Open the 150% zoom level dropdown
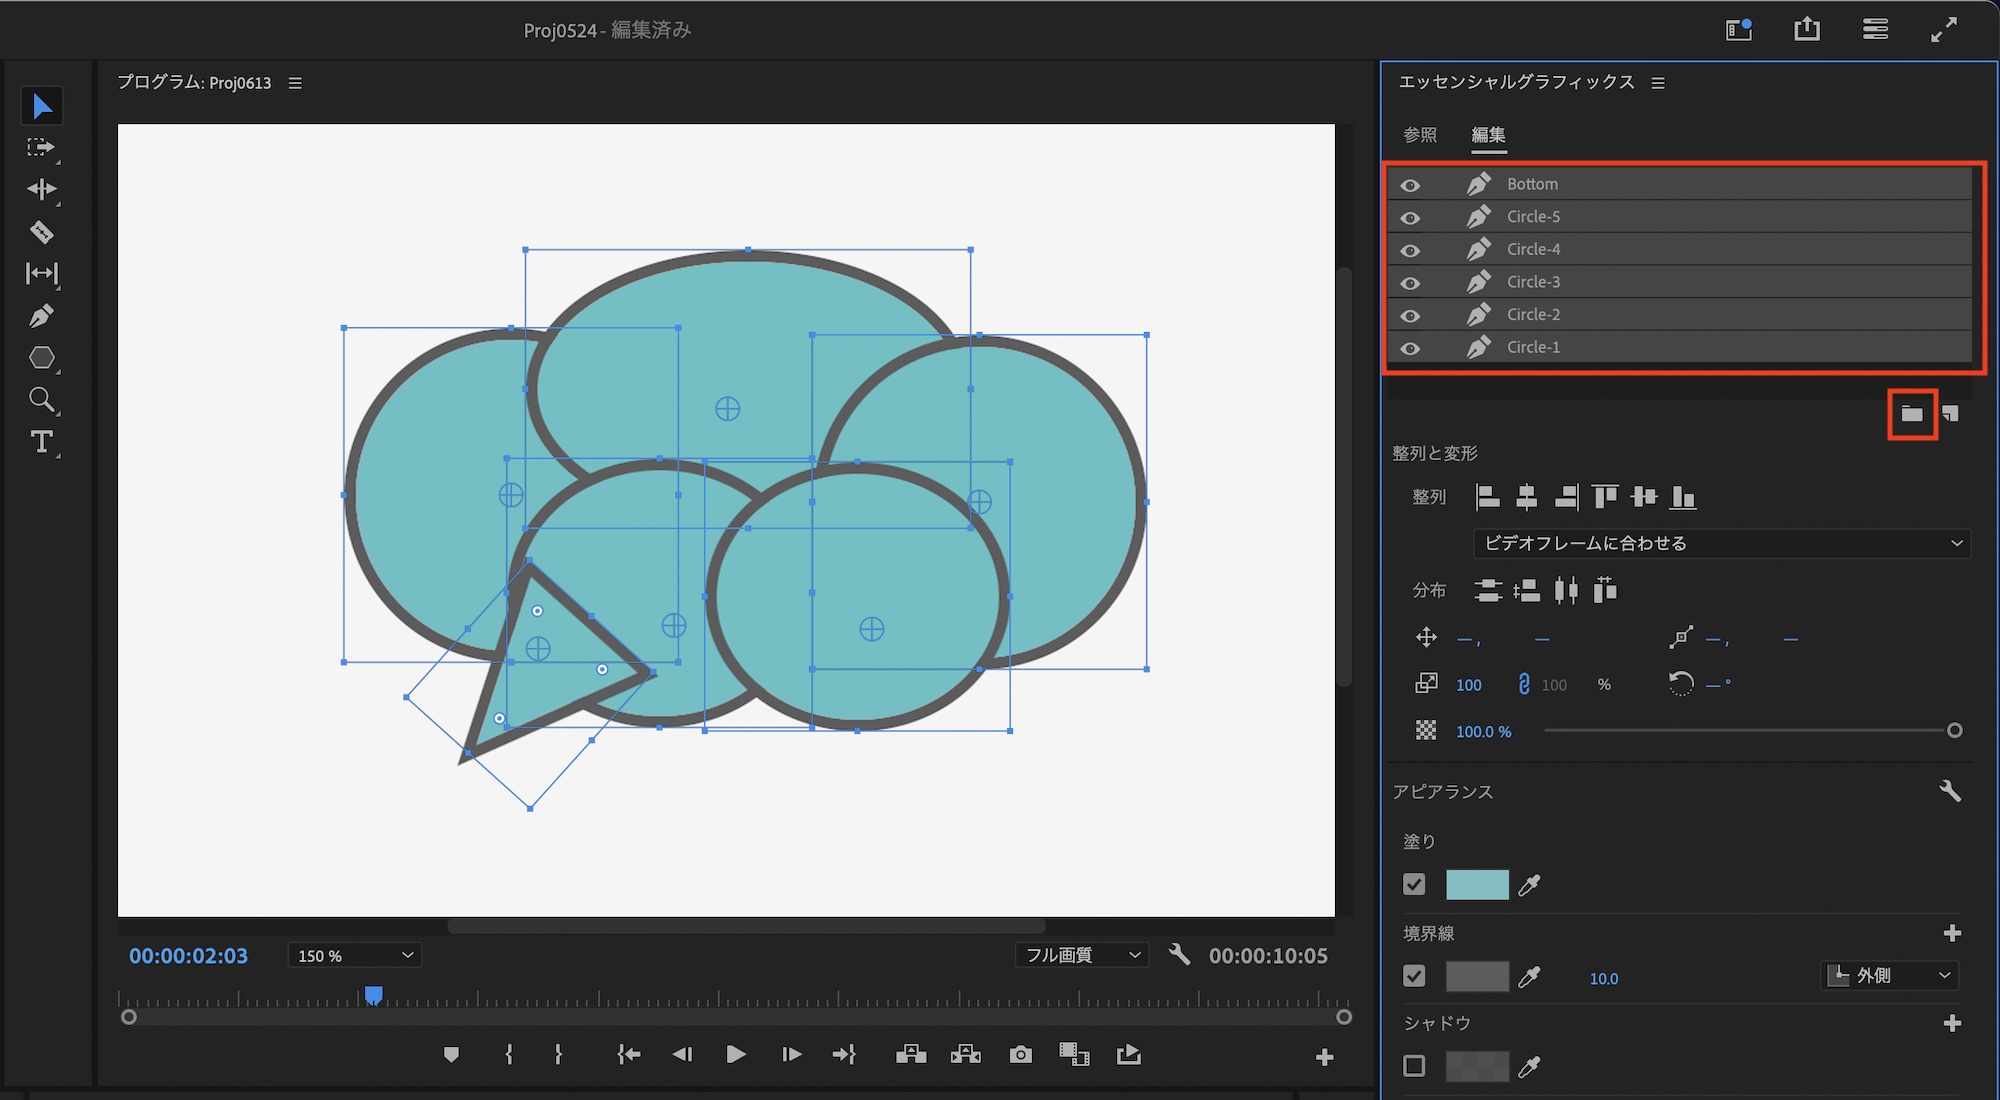Image resolution: width=2000 pixels, height=1100 pixels. click(354, 956)
